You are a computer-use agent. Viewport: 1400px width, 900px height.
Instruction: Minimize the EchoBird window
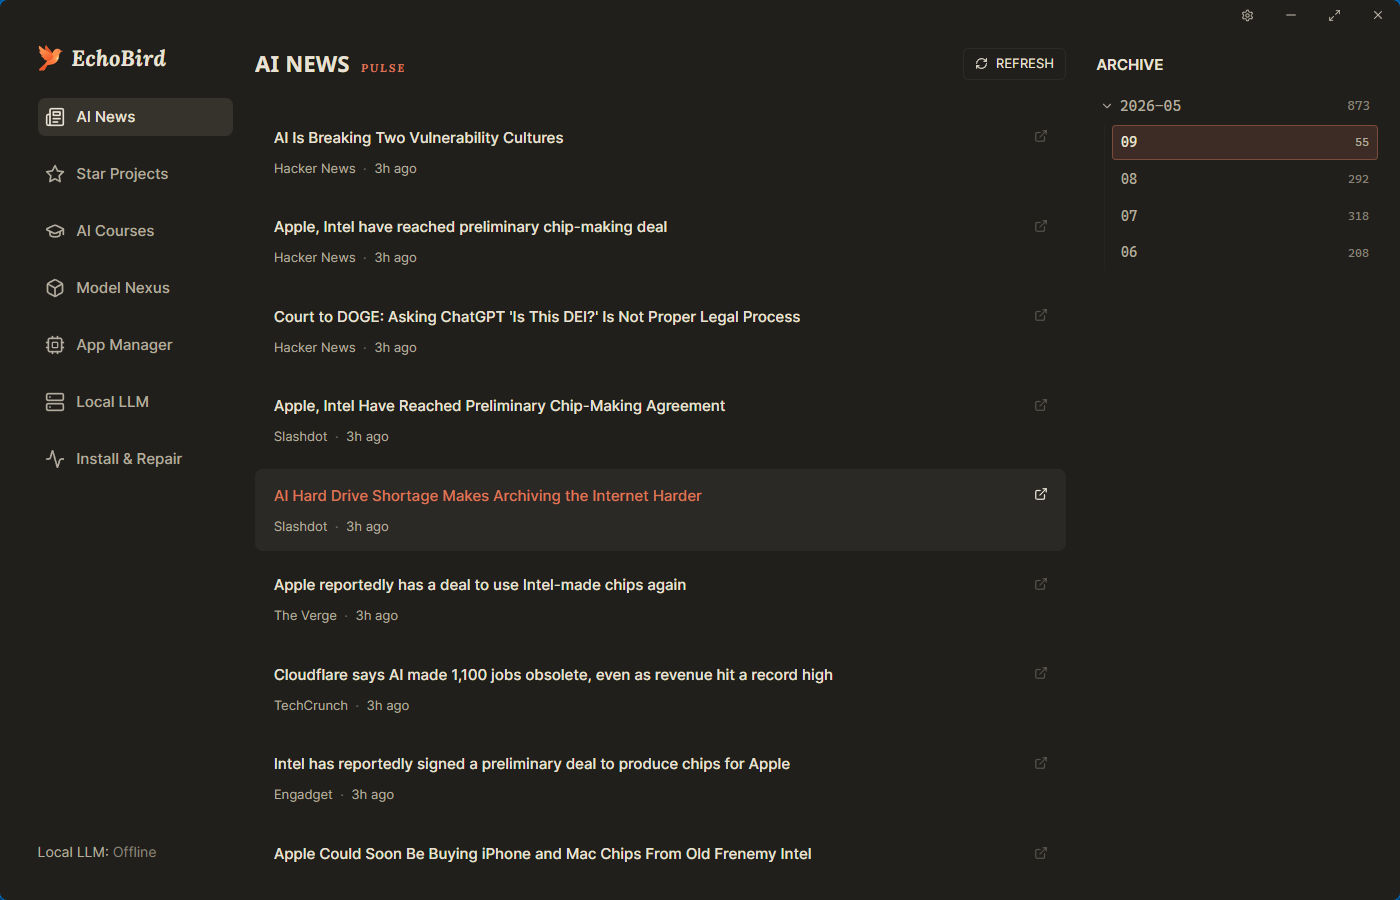[1291, 16]
